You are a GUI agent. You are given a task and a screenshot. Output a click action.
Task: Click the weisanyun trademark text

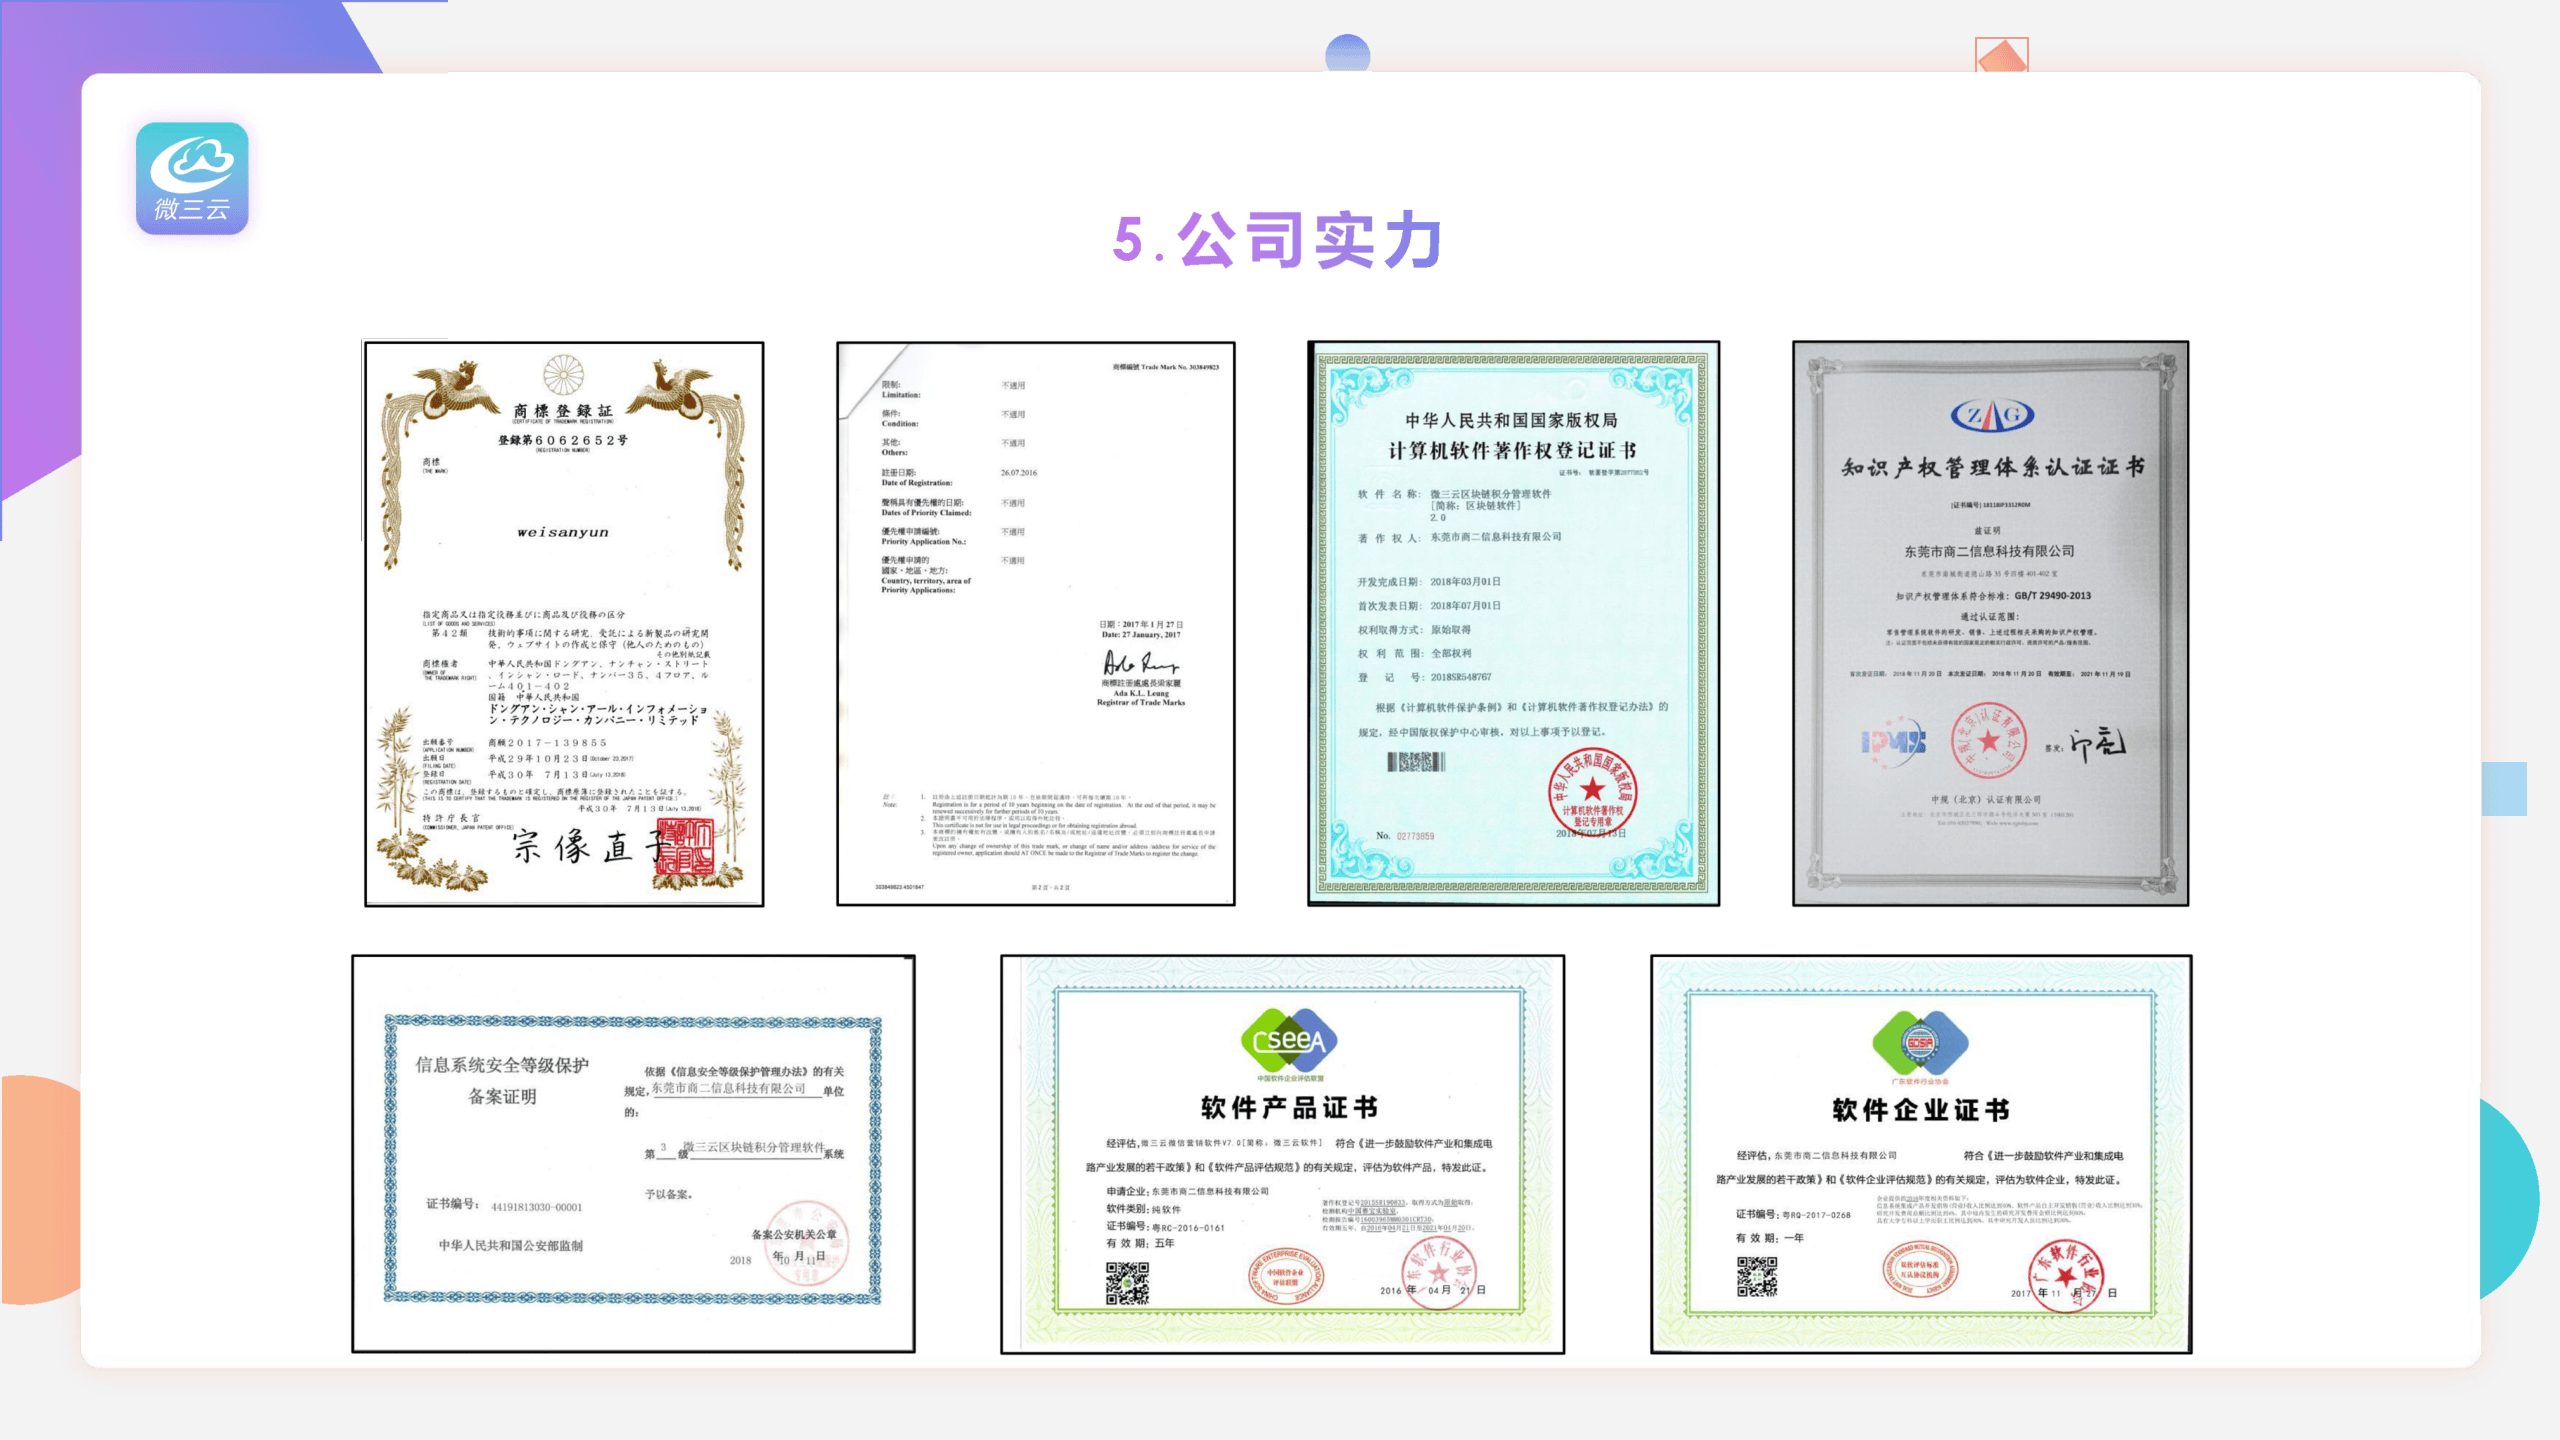(563, 532)
